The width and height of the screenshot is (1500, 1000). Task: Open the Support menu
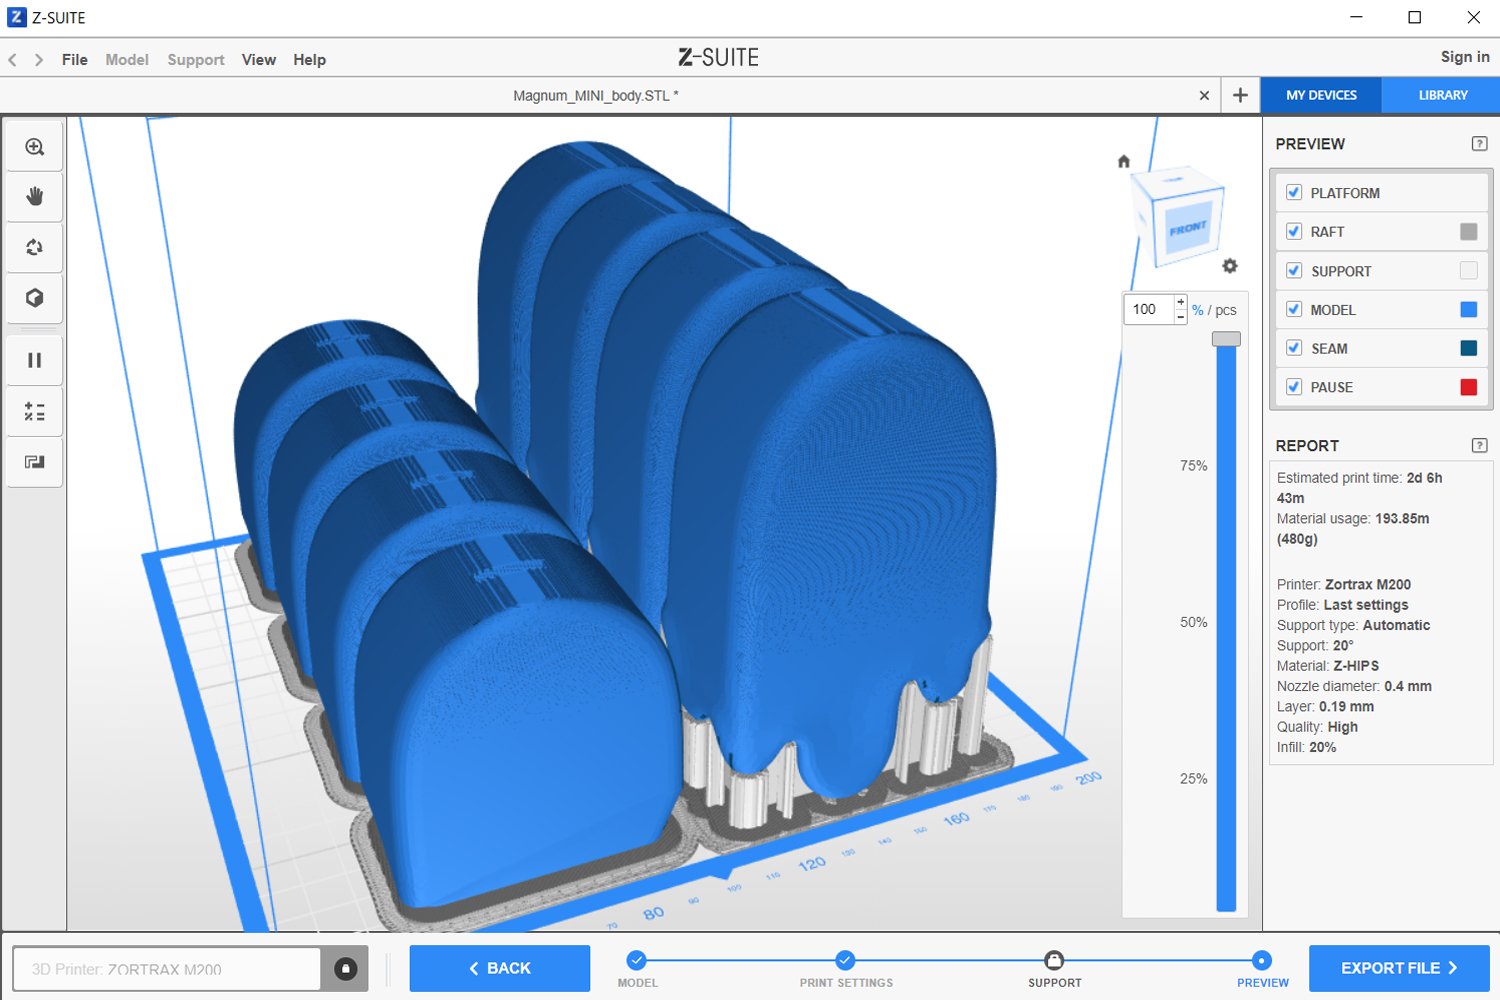[x=196, y=60]
